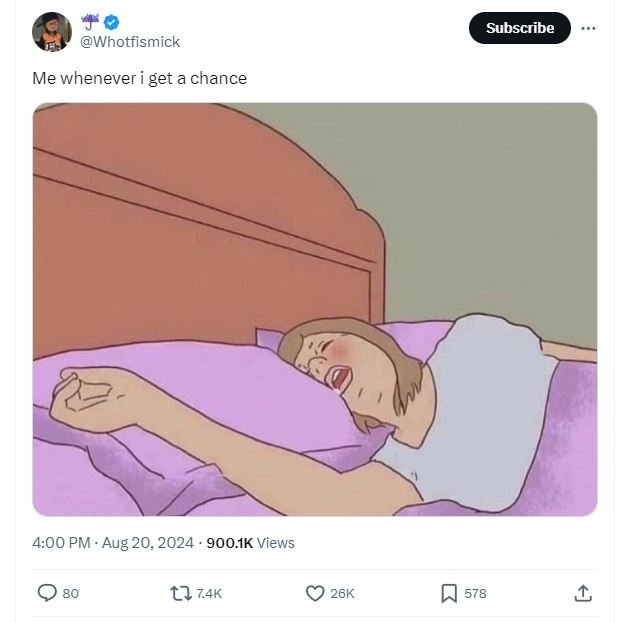Open the three-dot more options menu
The height and width of the screenshot is (623, 619).
pos(588,27)
